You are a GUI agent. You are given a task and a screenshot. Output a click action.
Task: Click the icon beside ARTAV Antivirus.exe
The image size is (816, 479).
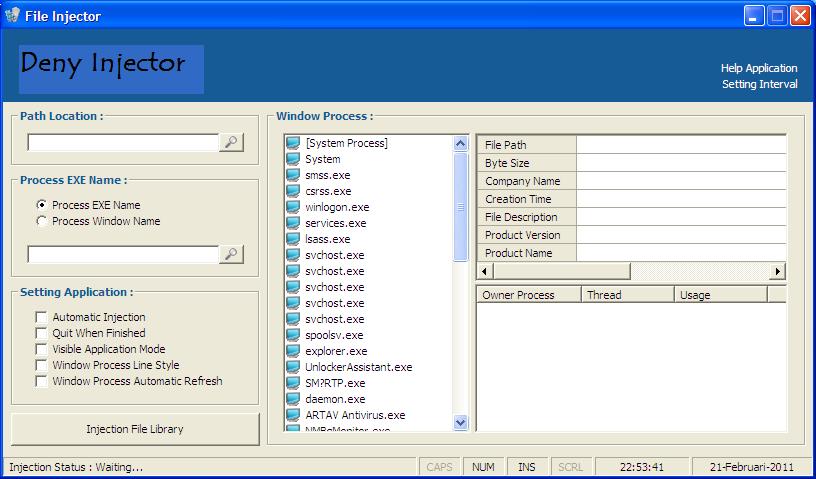pos(293,415)
